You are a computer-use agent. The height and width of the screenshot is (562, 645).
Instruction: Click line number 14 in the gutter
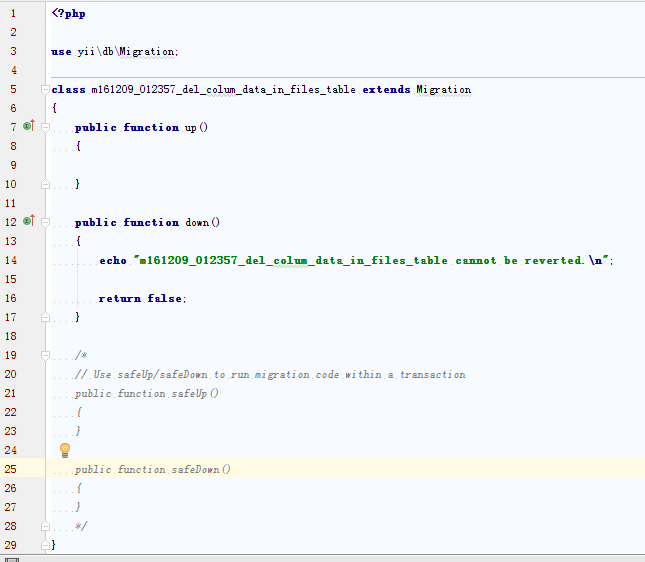[11, 260]
